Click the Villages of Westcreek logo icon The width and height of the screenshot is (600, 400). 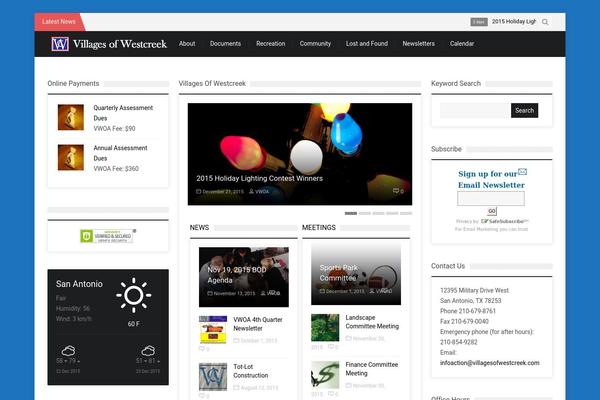[x=60, y=44]
